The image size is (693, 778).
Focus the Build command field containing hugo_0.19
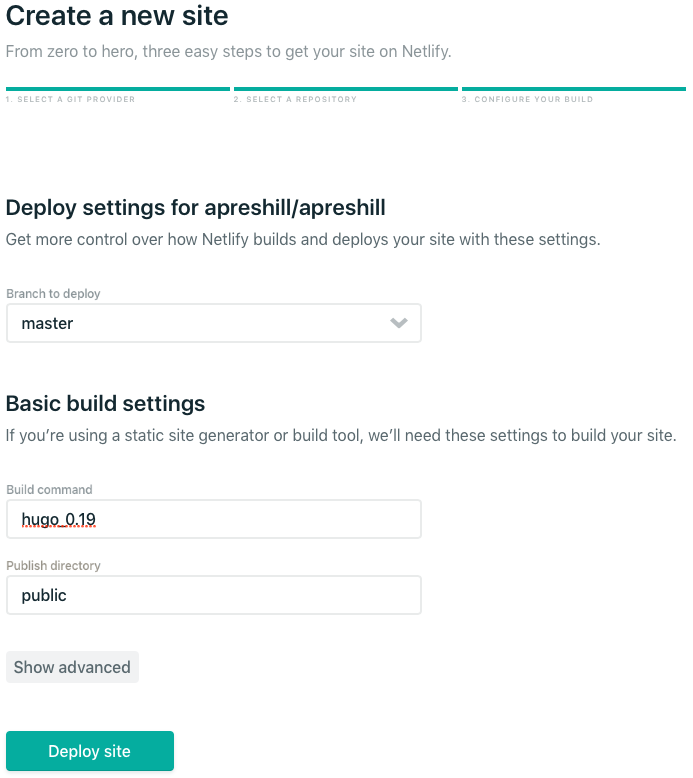pyautogui.click(x=213, y=519)
